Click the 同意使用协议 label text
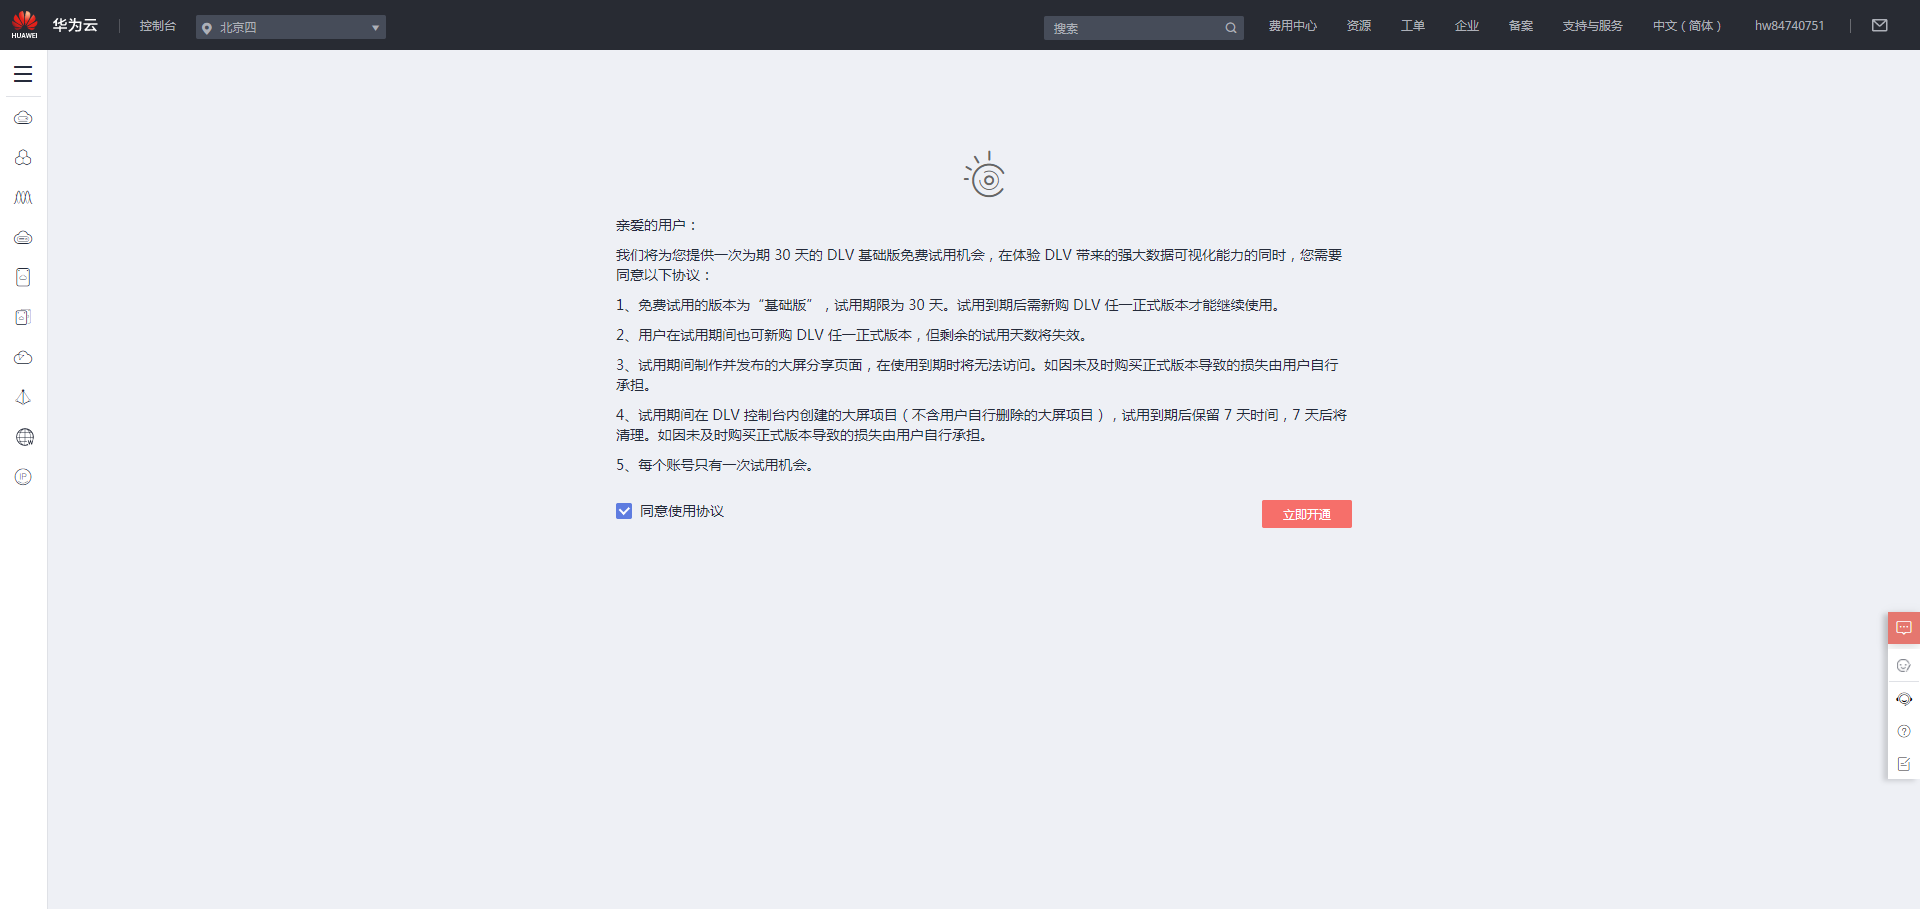1920x909 pixels. pos(682,511)
